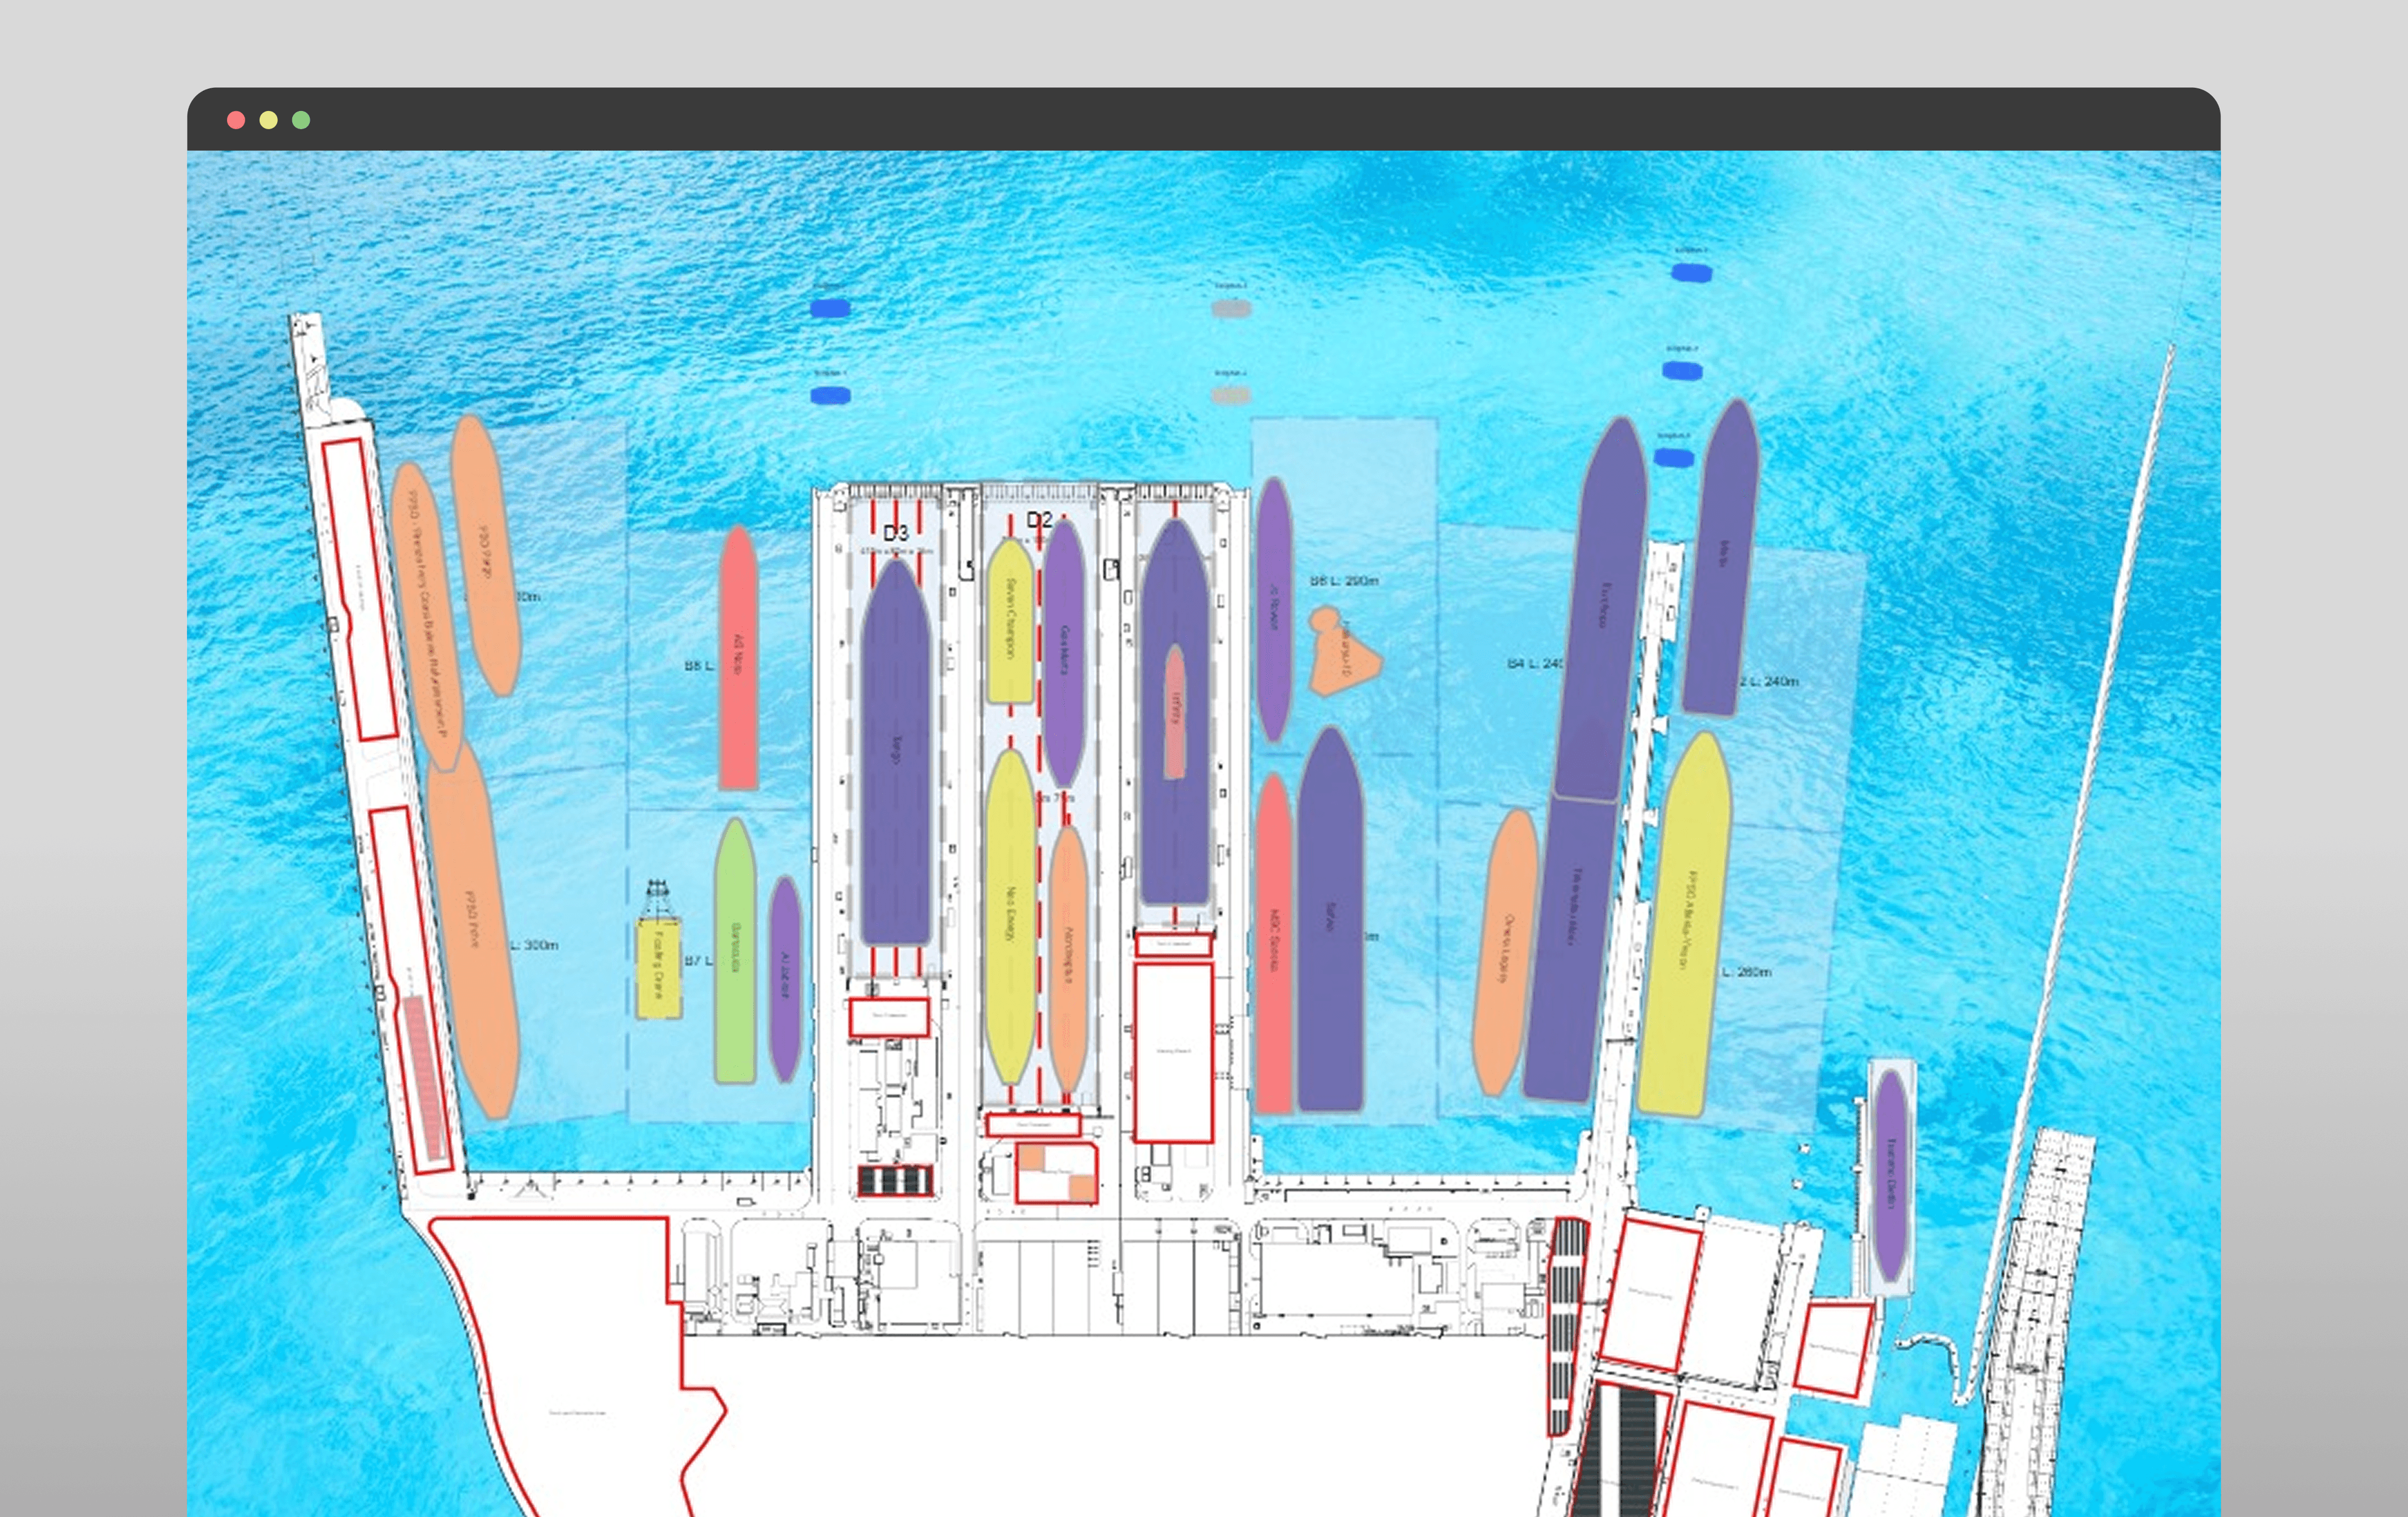The image size is (2408, 1517).
Task: Select the large purple vessel in dock D3
Action: 895,753
